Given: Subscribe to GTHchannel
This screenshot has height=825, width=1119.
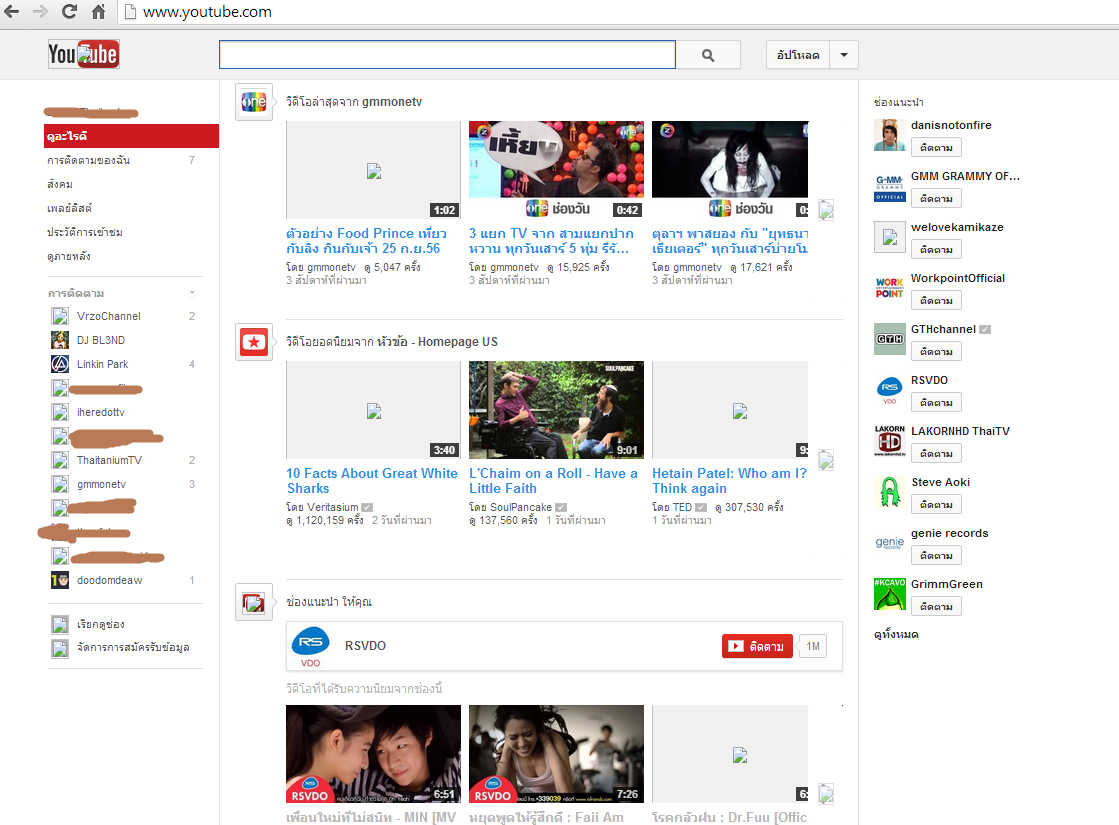Looking at the screenshot, I should (x=936, y=352).
